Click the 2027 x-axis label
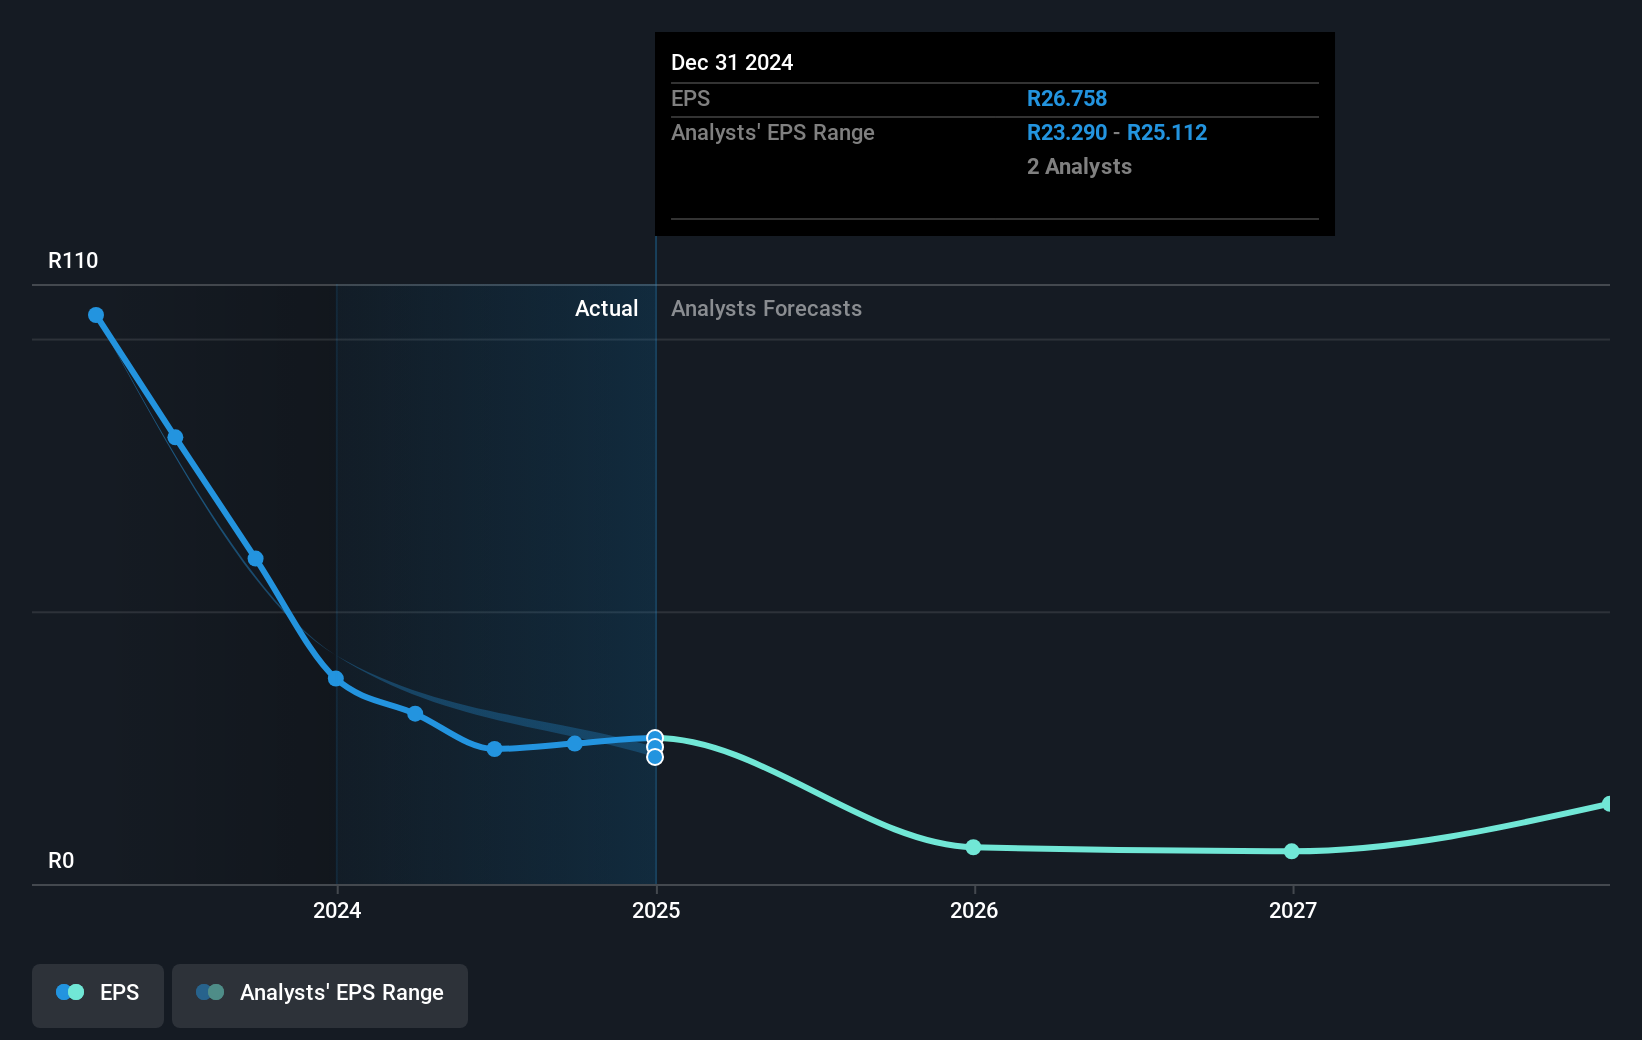This screenshot has height=1040, width=1642. click(x=1293, y=910)
